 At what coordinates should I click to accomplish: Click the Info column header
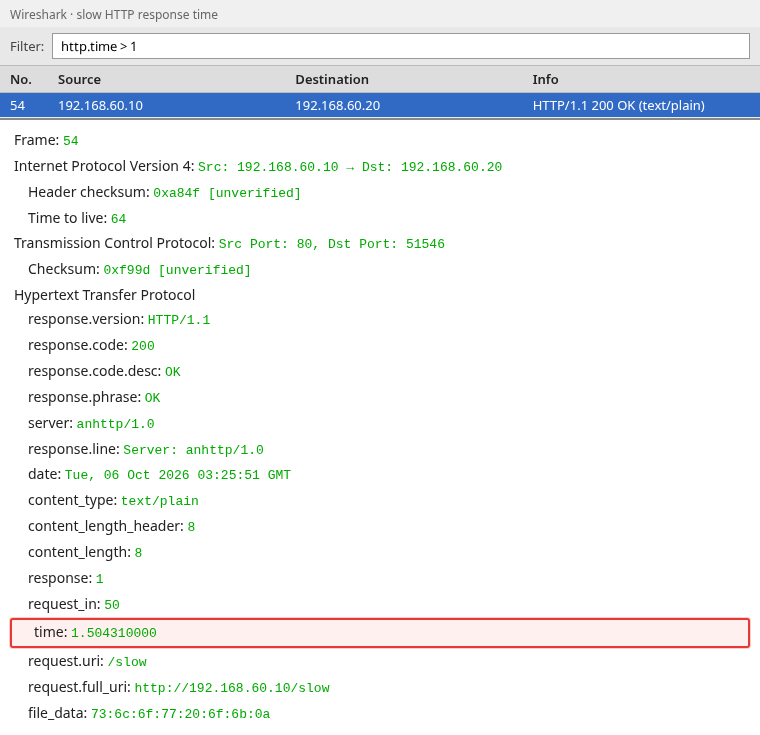pos(545,80)
